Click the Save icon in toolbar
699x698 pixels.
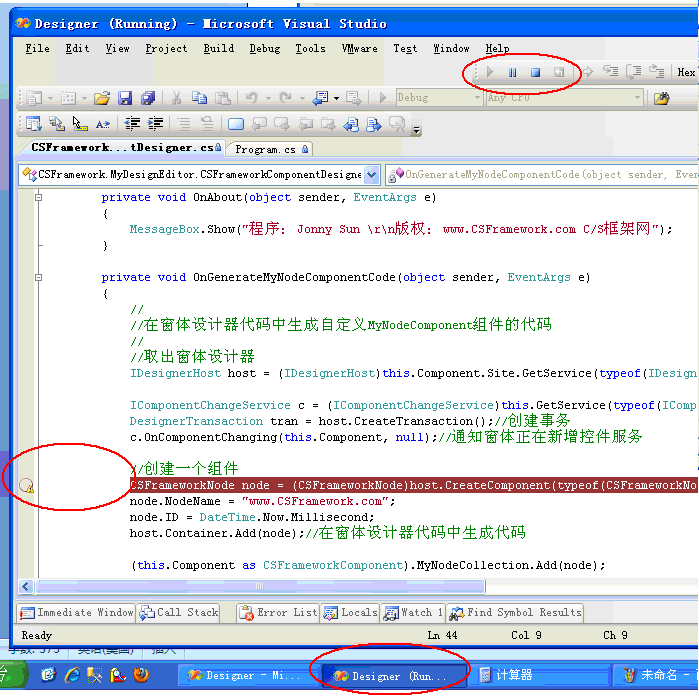(x=125, y=98)
